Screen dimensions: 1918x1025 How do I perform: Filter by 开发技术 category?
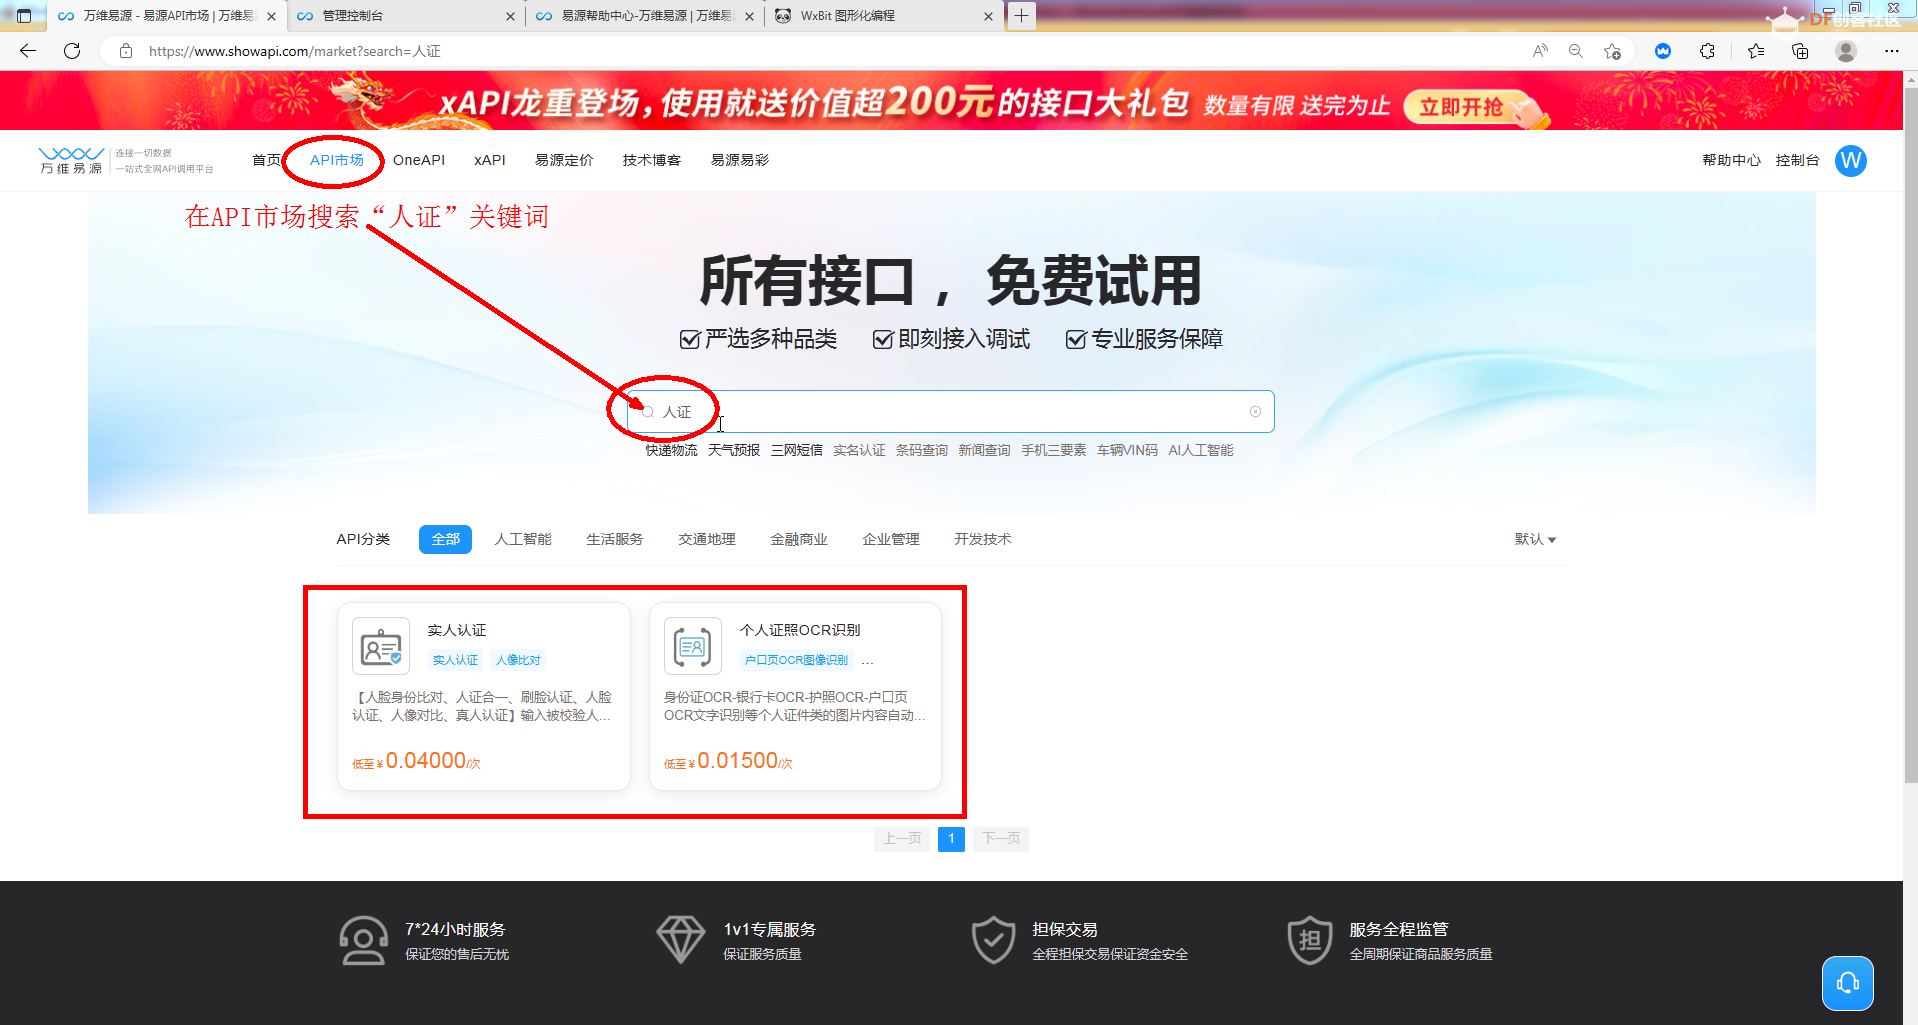coord(983,539)
